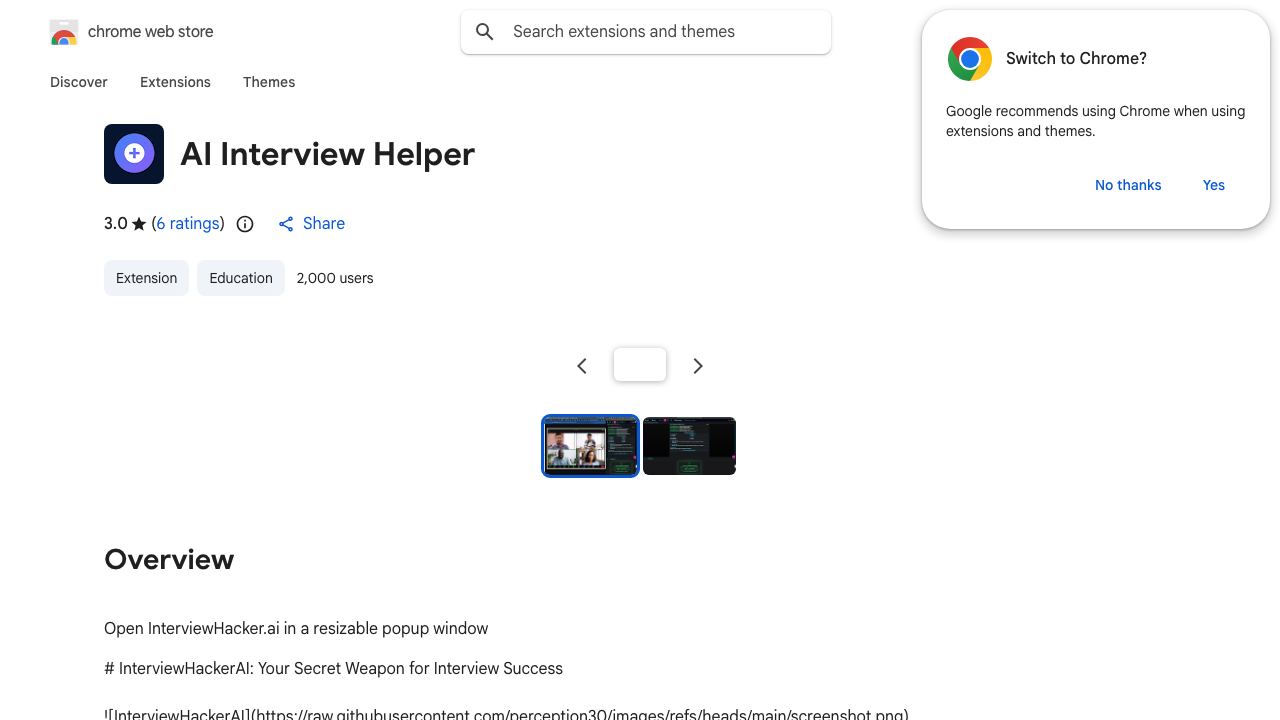Click 'Open InterviewHacker.ai in a resizable popup window'
The height and width of the screenshot is (720, 1280).
pyautogui.click(x=296, y=628)
